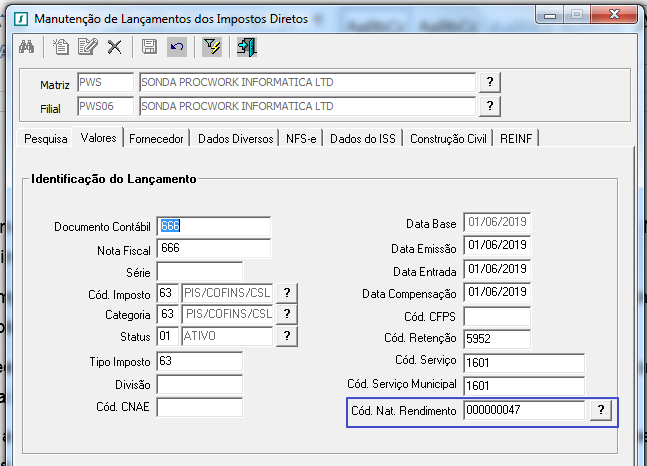
Task: Click the exit door icon
Action: [247, 47]
